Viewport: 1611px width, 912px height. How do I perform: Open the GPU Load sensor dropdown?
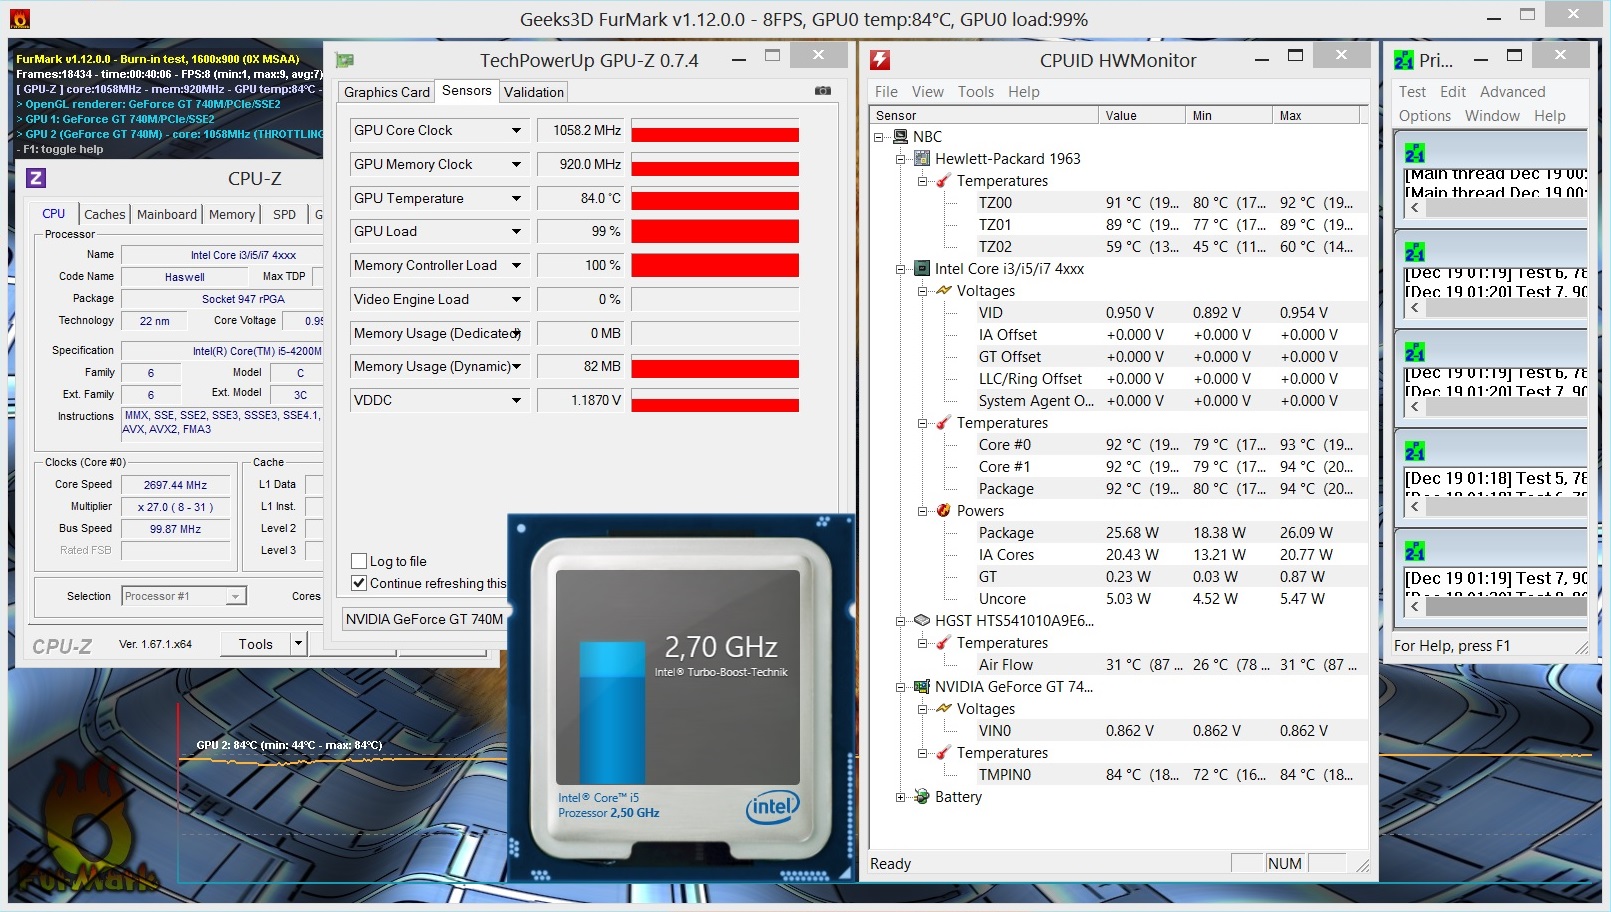(x=516, y=231)
